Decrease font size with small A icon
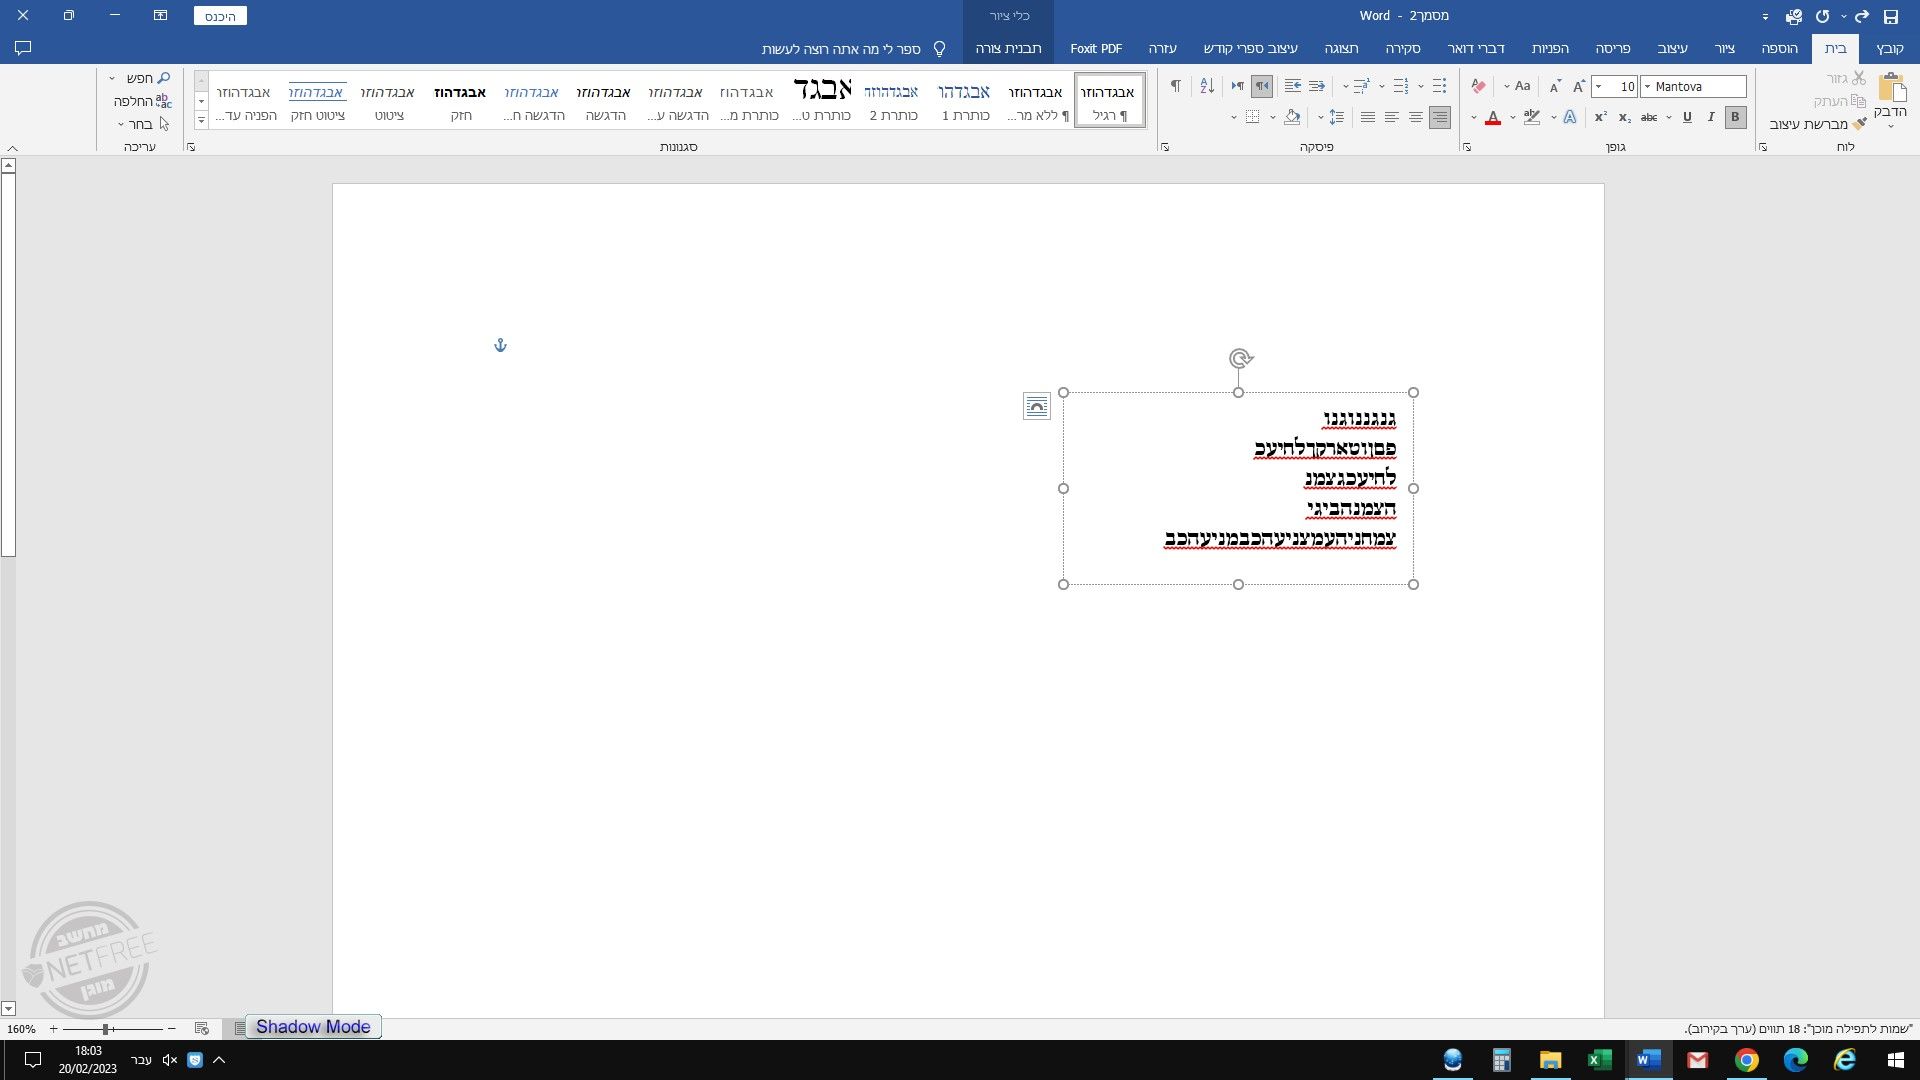Viewport: 1920px width, 1080px height. (1555, 87)
